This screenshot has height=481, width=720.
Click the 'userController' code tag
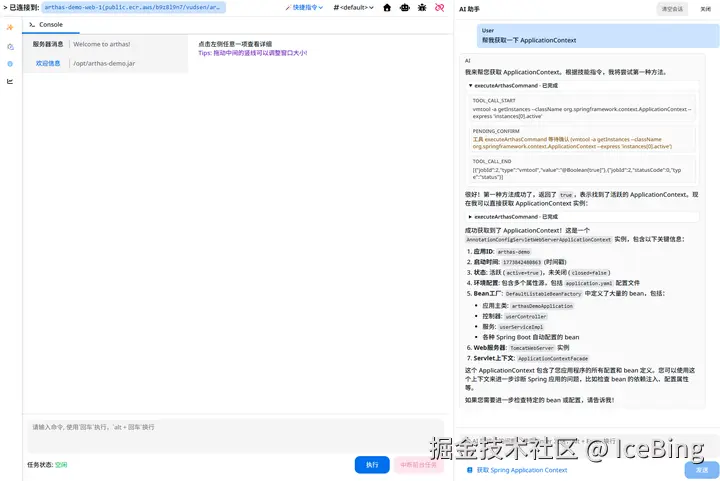pos(526,317)
